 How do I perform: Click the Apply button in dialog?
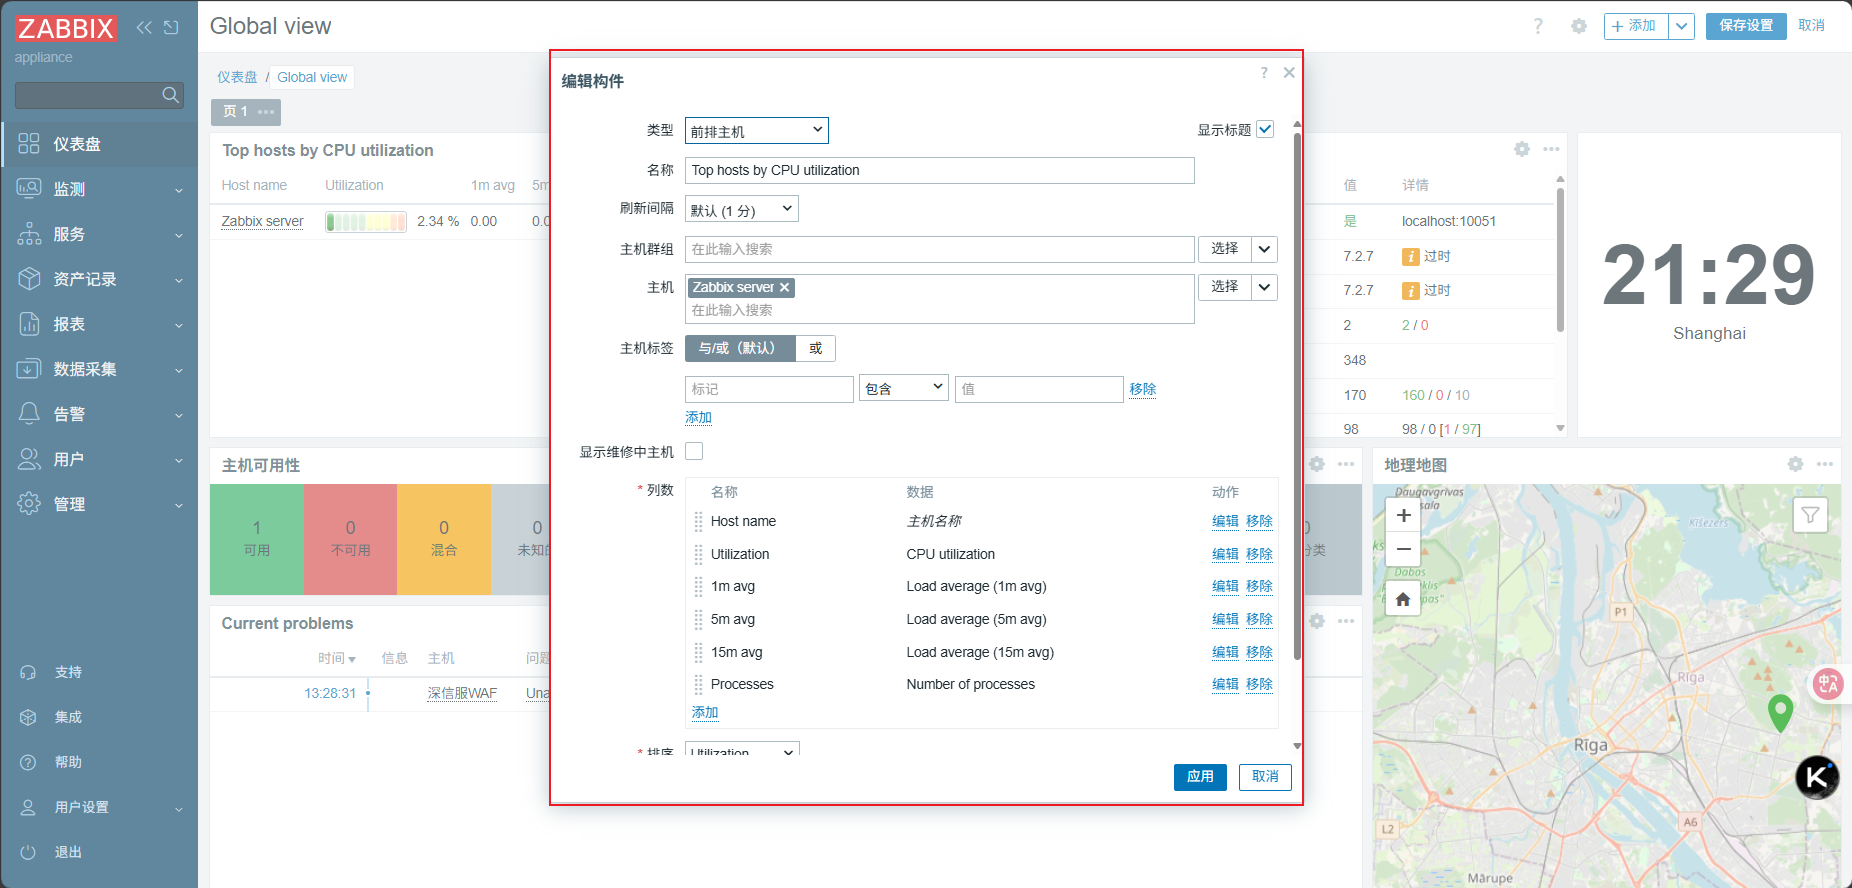[x=1200, y=777]
